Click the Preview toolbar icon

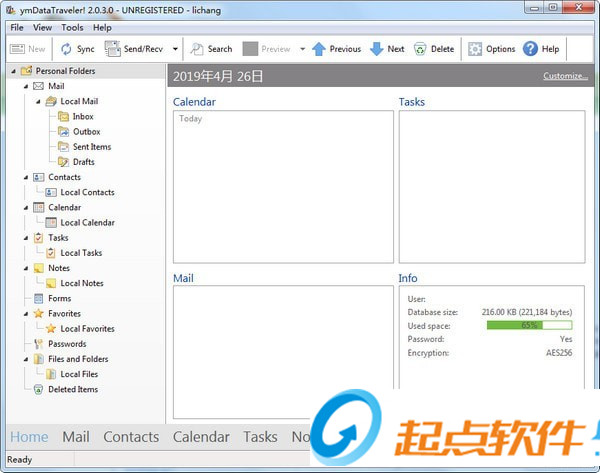(250, 49)
